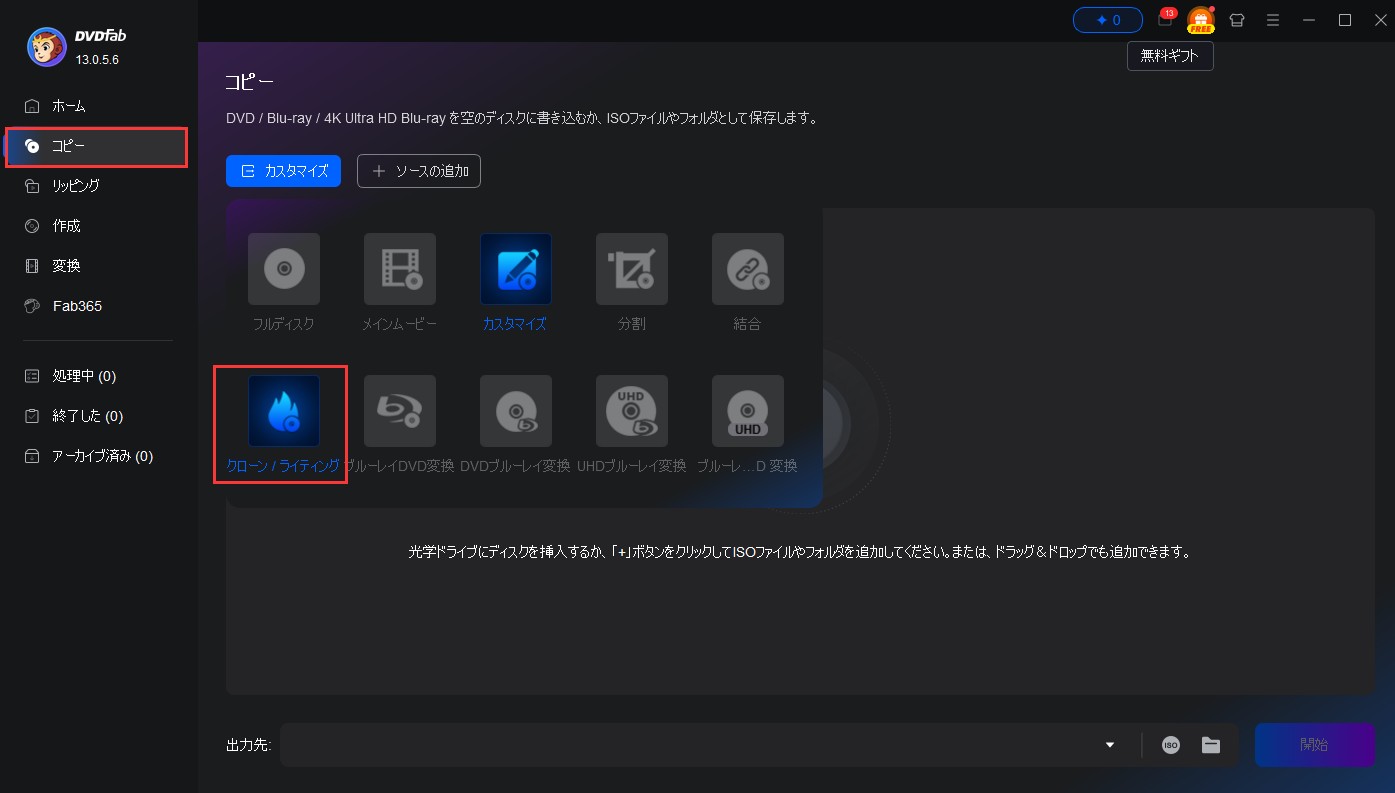Image resolution: width=1395 pixels, height=793 pixels.
Task: Choose ブルーレイDVD変換 mode icon
Action: (x=400, y=411)
